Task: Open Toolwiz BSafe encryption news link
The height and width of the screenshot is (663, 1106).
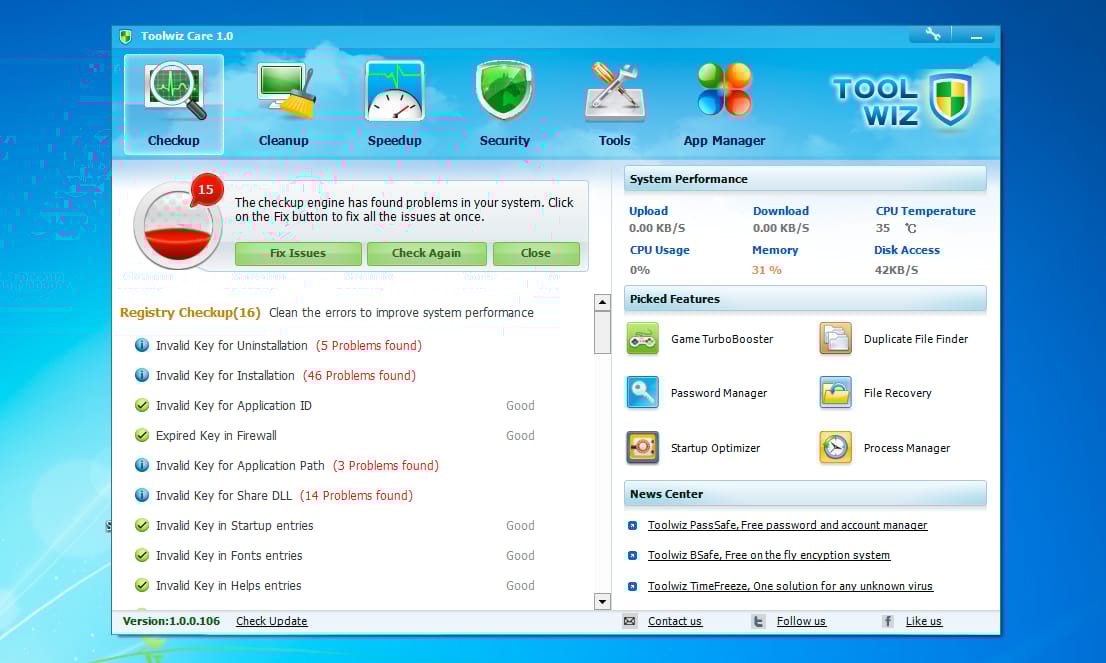Action: click(769, 556)
